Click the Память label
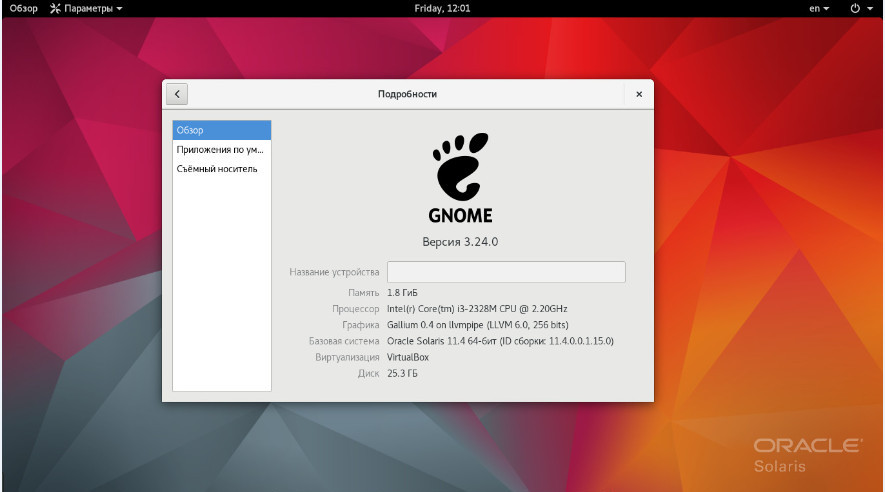The height and width of the screenshot is (492, 885). tap(363, 293)
